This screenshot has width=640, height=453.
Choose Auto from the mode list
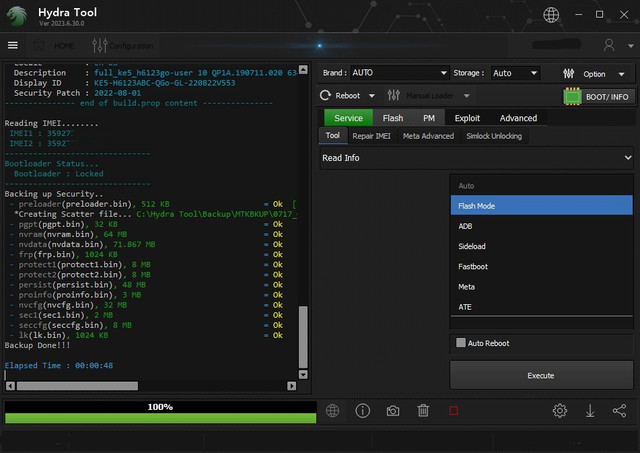[x=542, y=186]
